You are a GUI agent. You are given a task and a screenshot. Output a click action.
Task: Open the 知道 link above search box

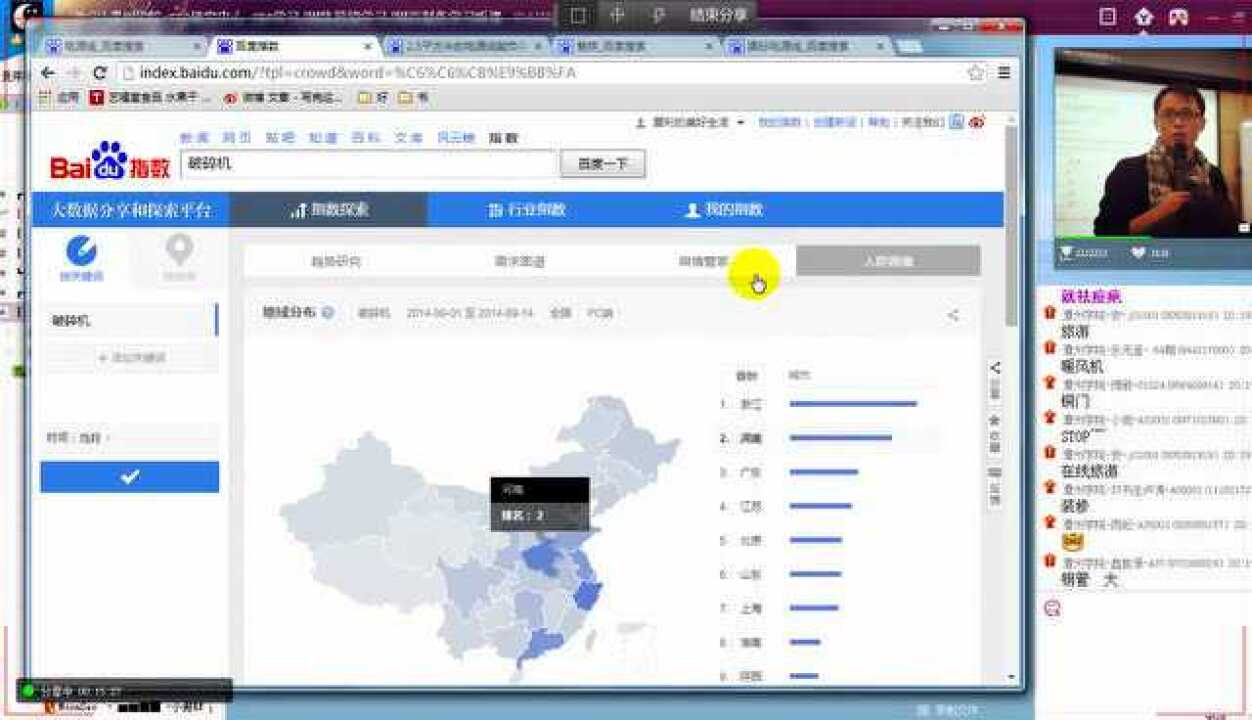pyautogui.click(x=323, y=138)
